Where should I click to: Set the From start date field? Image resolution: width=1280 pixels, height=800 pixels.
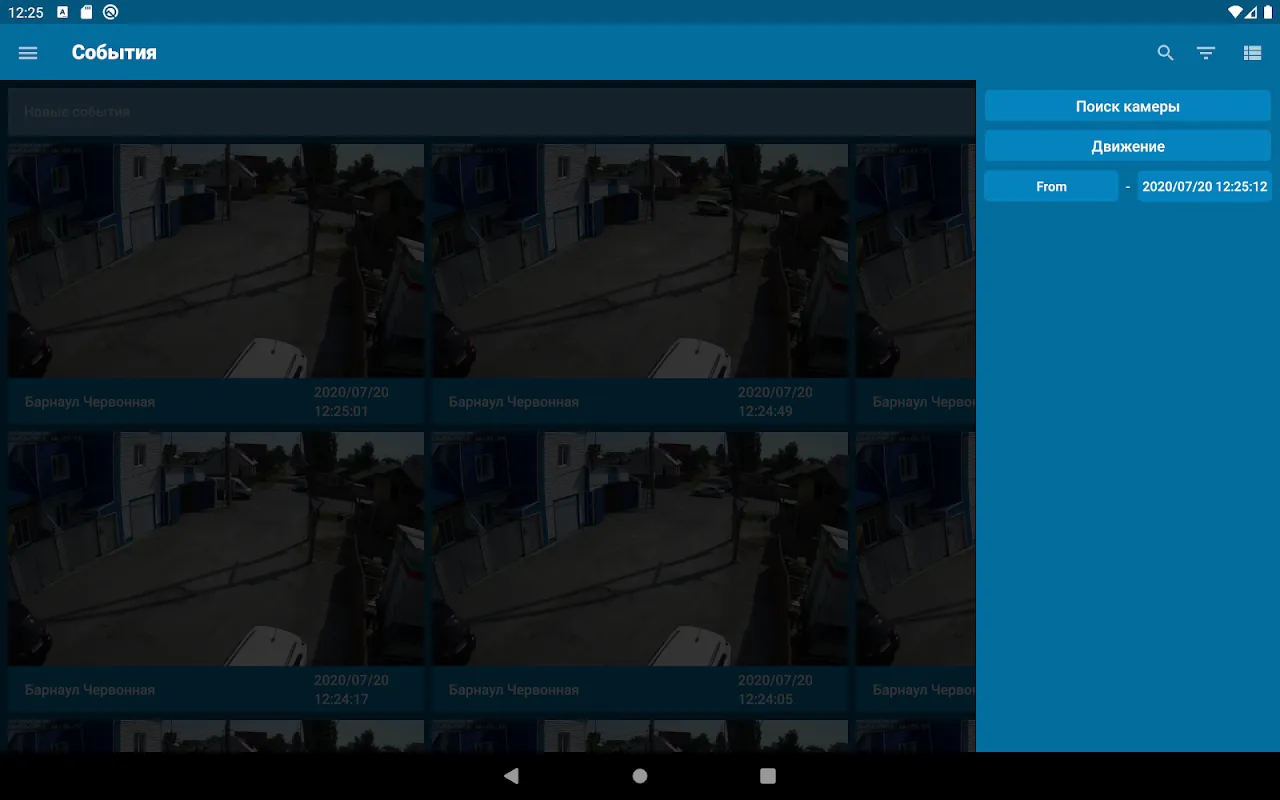1051,186
